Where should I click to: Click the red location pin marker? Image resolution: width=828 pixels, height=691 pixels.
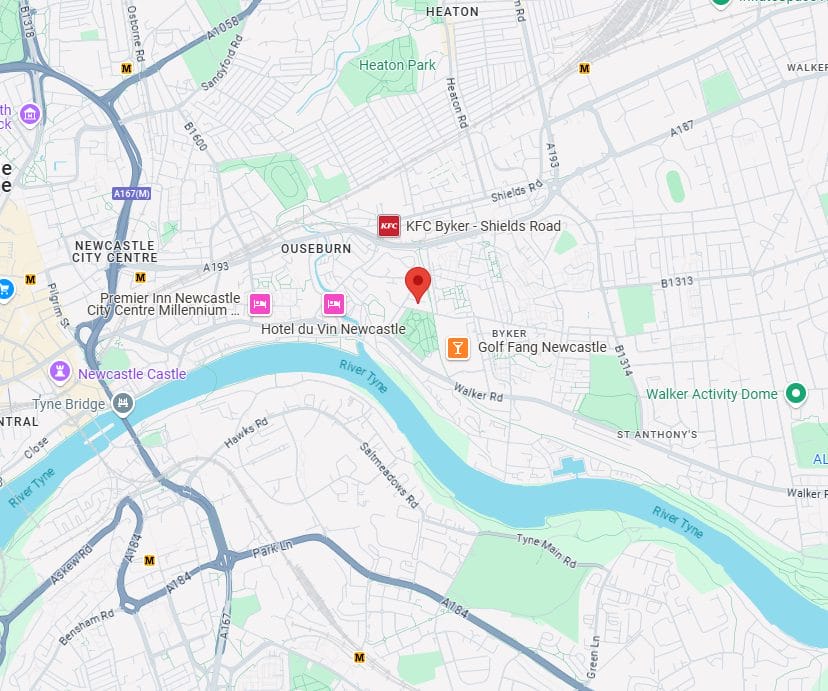(x=418, y=285)
